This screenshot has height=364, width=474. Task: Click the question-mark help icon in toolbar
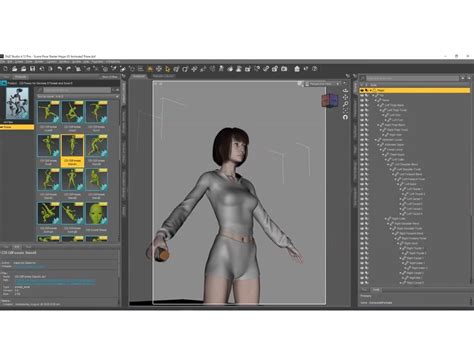click(x=315, y=69)
